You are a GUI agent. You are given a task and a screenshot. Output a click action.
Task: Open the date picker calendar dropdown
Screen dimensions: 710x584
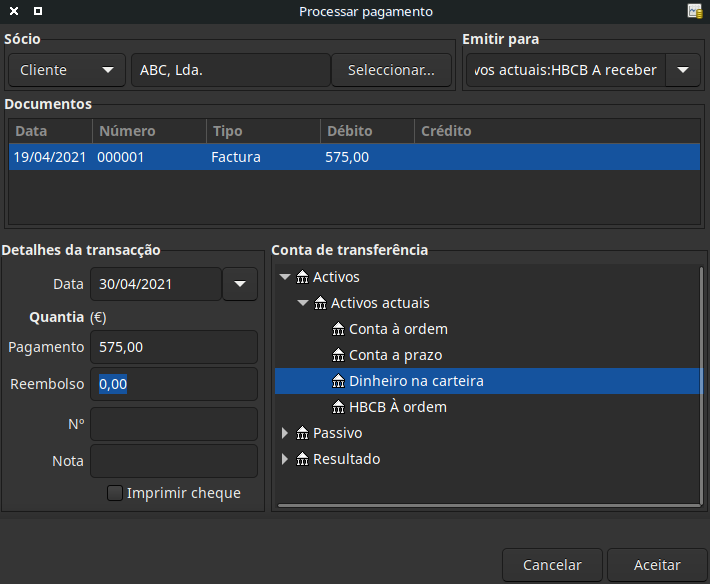click(239, 284)
